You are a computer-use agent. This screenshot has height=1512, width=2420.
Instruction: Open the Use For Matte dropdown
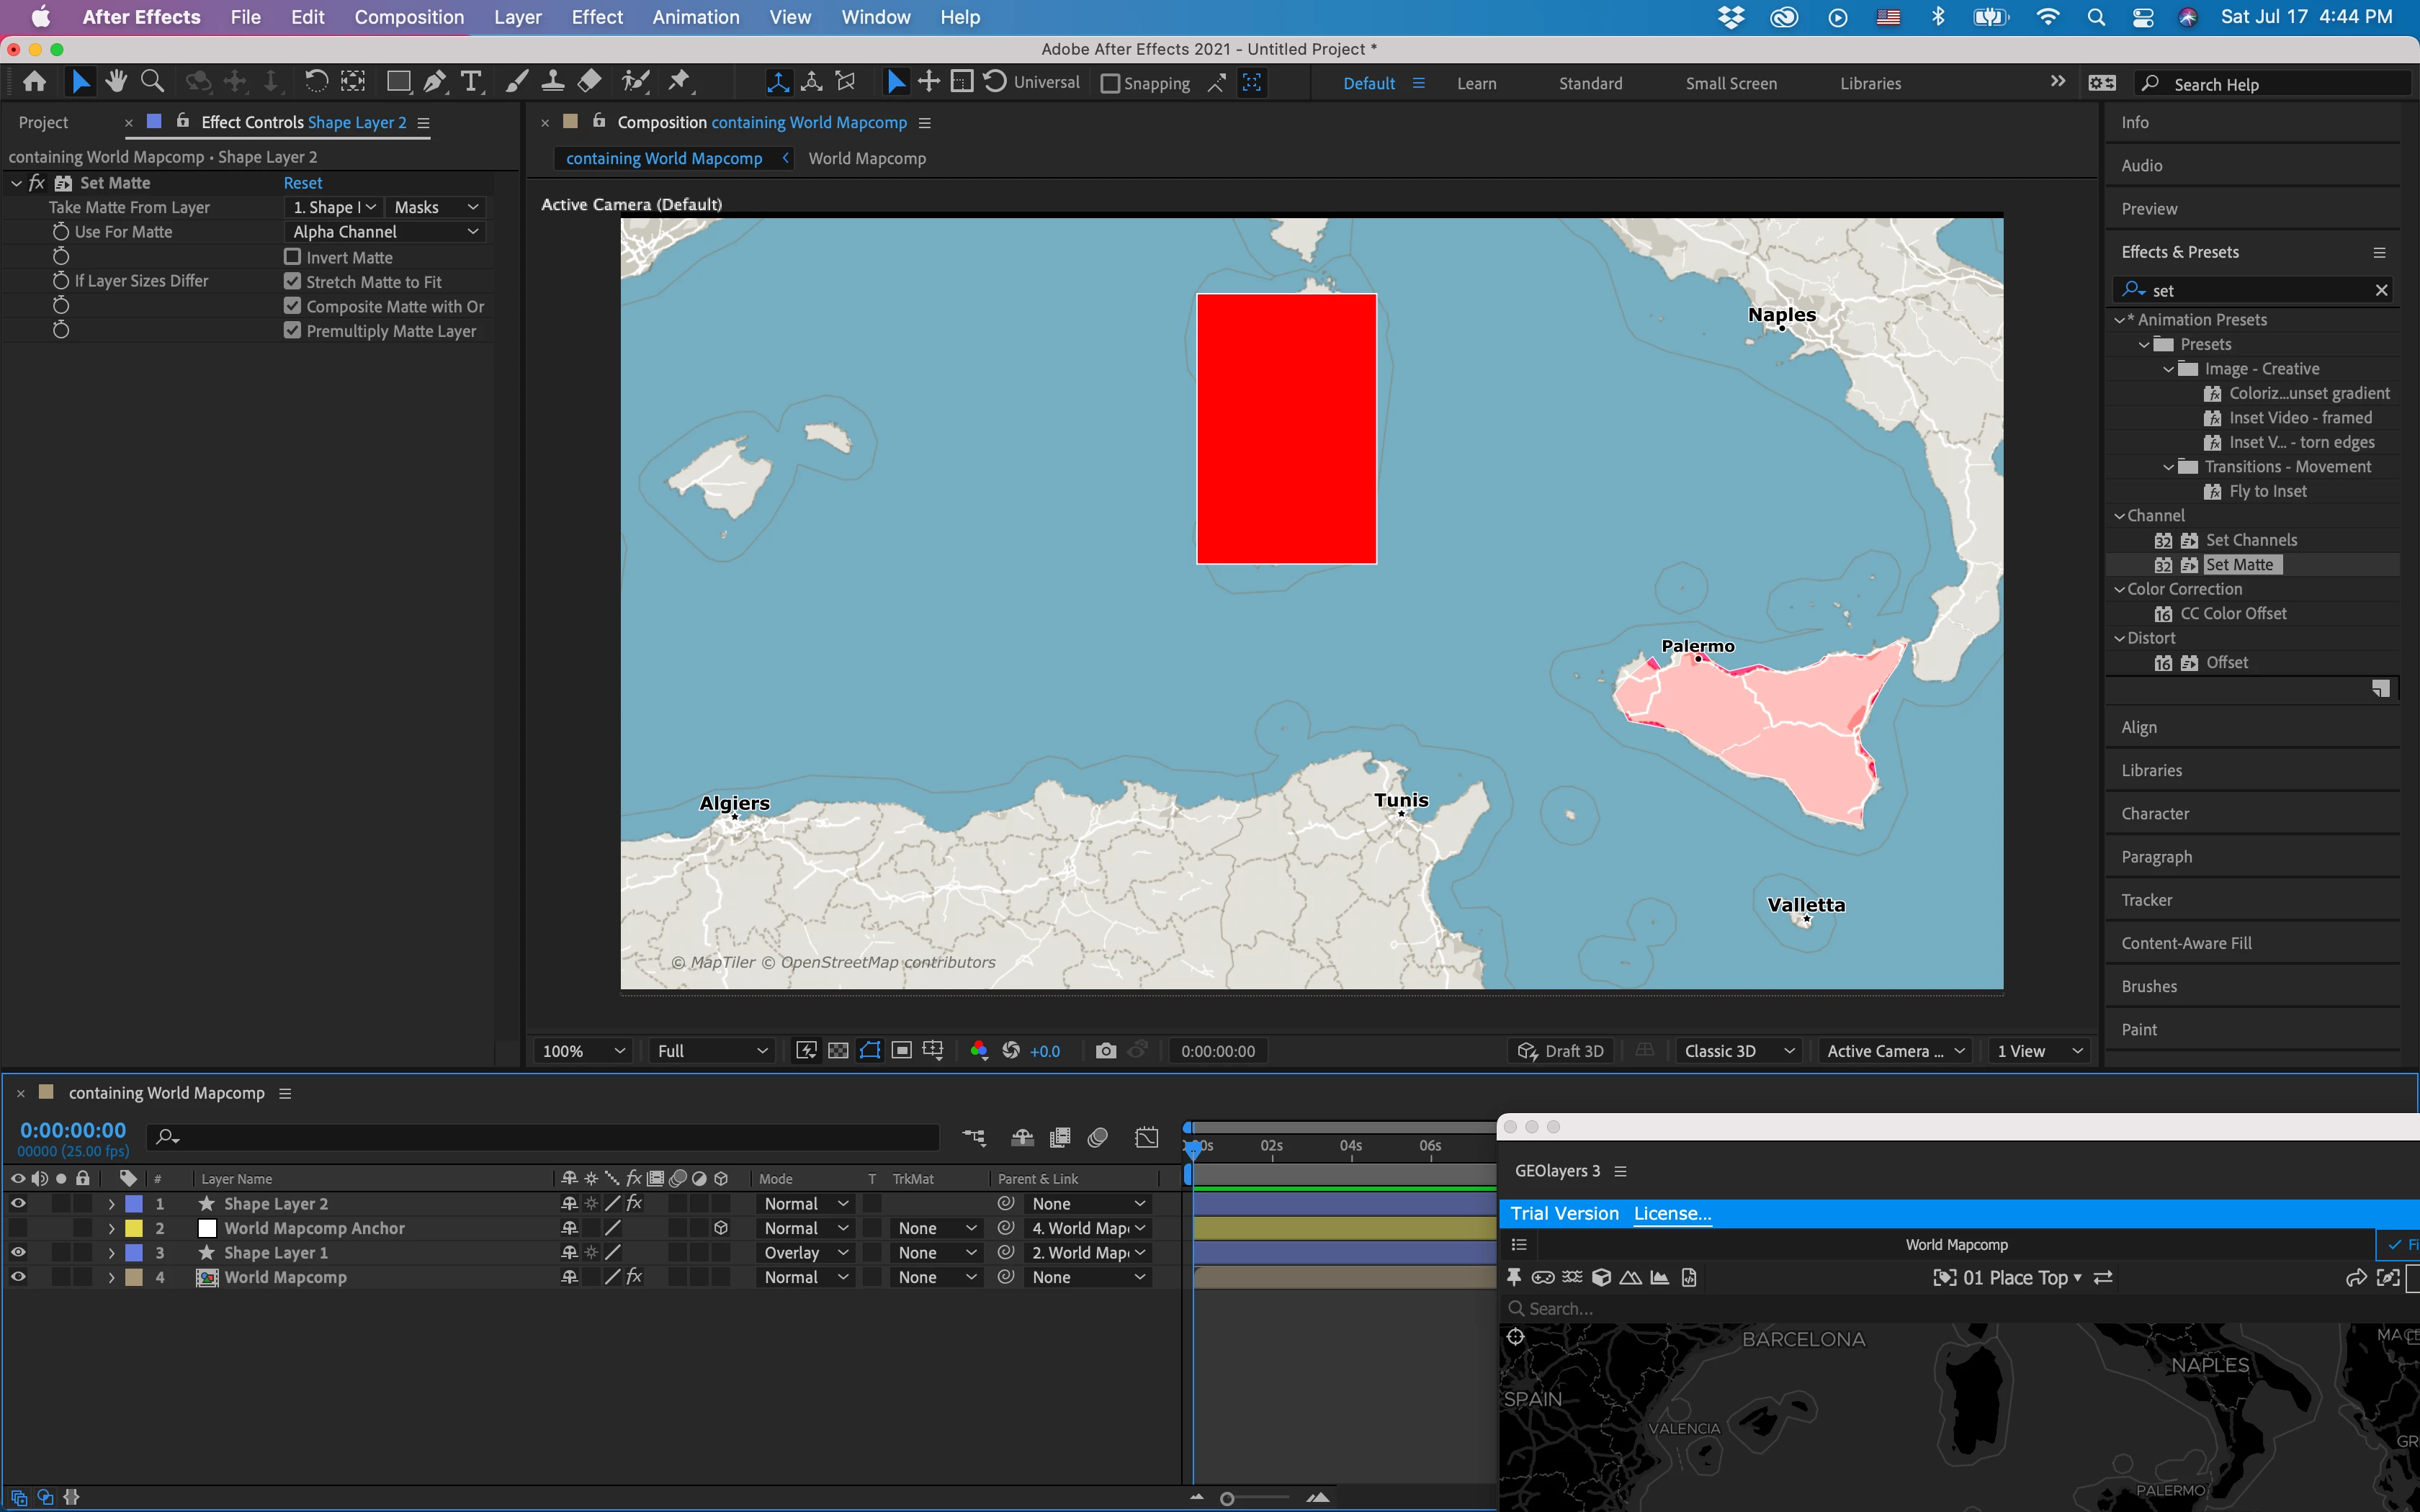(x=385, y=232)
